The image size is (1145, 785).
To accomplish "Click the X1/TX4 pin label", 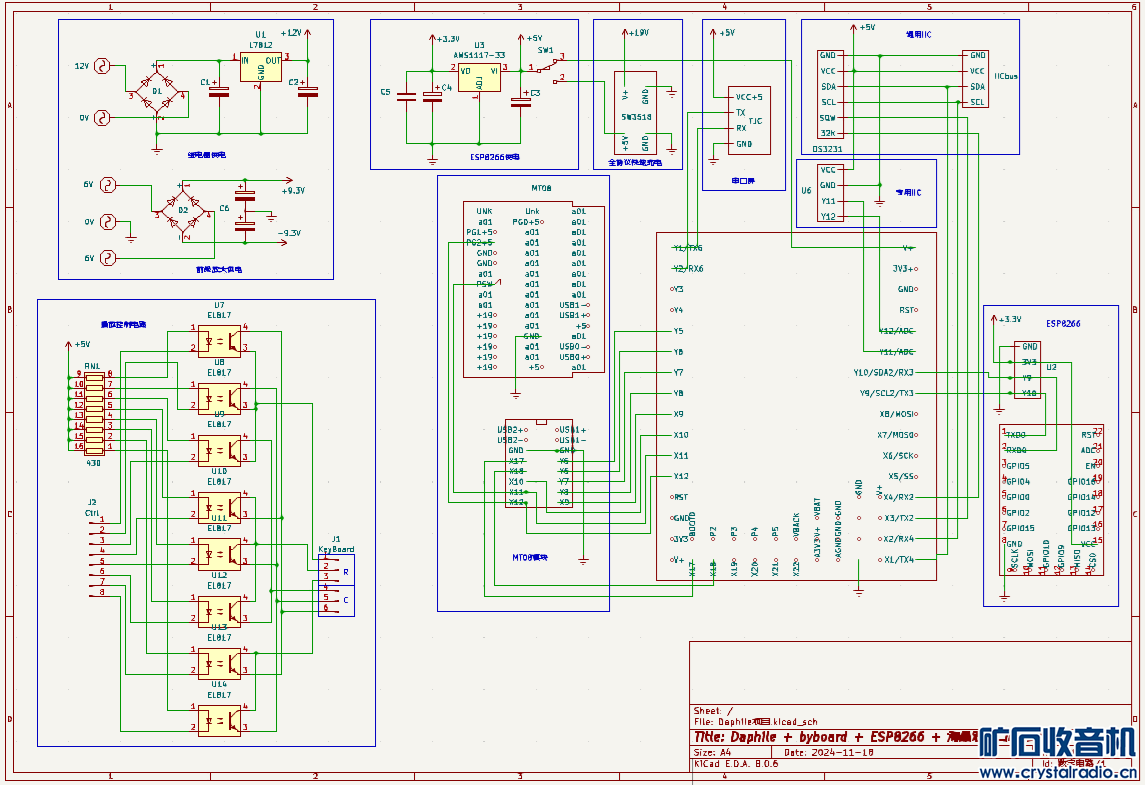I will [x=898, y=559].
